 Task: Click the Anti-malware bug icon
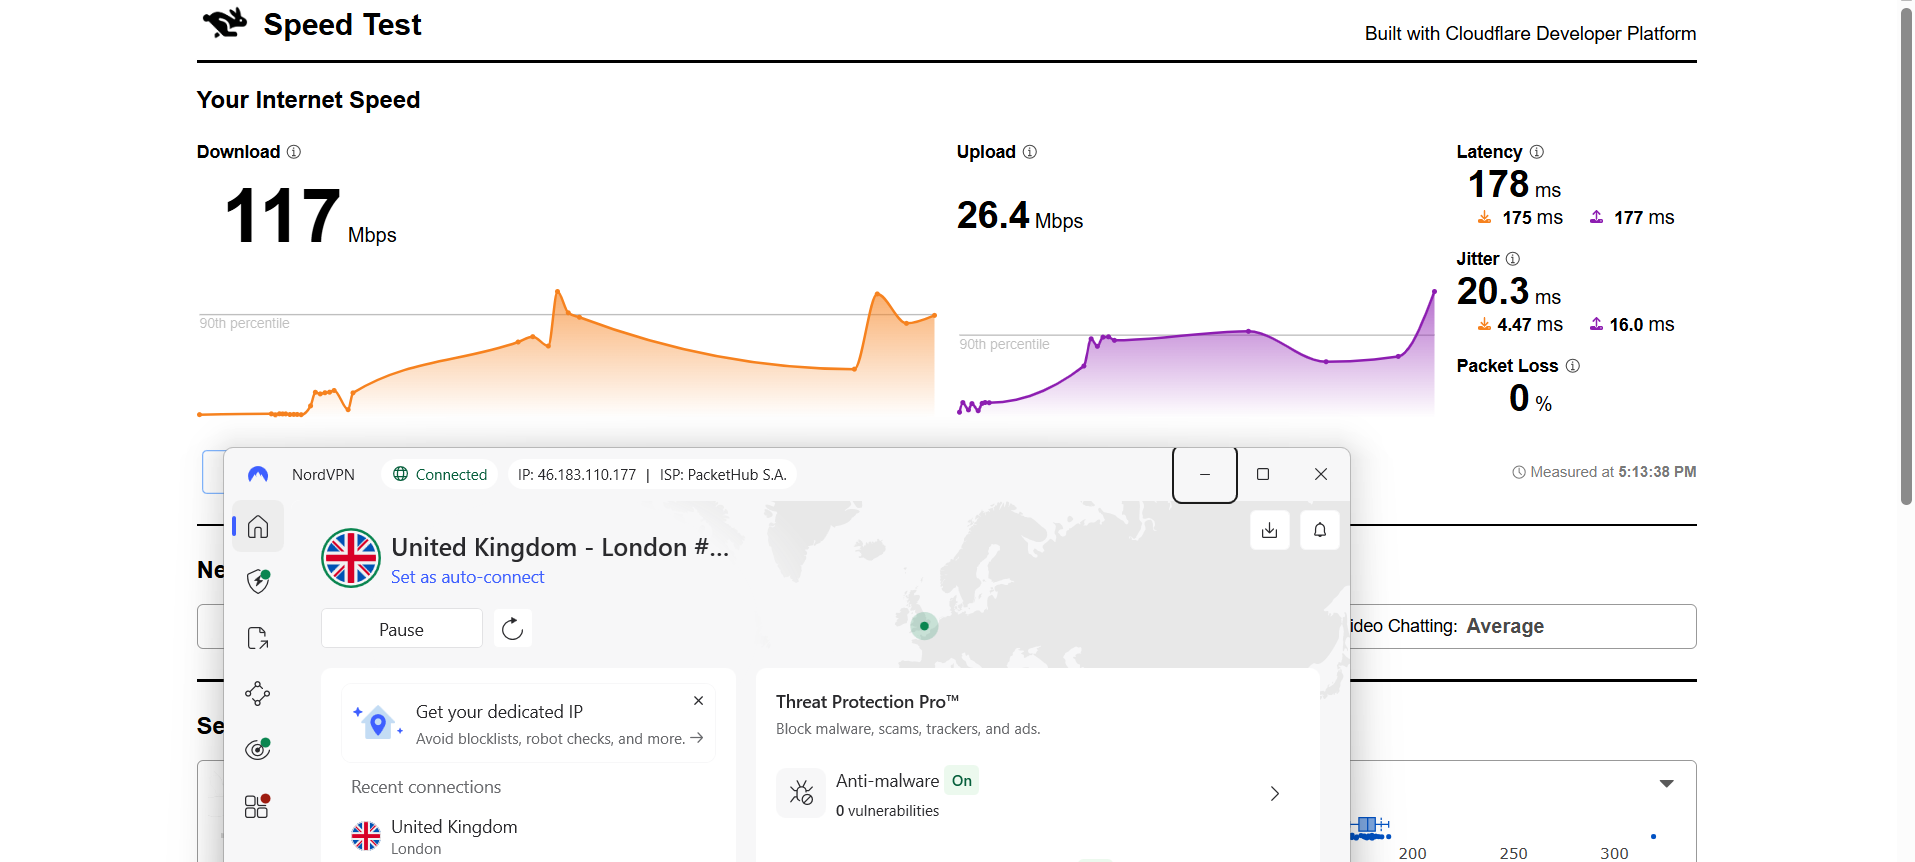pos(801,793)
